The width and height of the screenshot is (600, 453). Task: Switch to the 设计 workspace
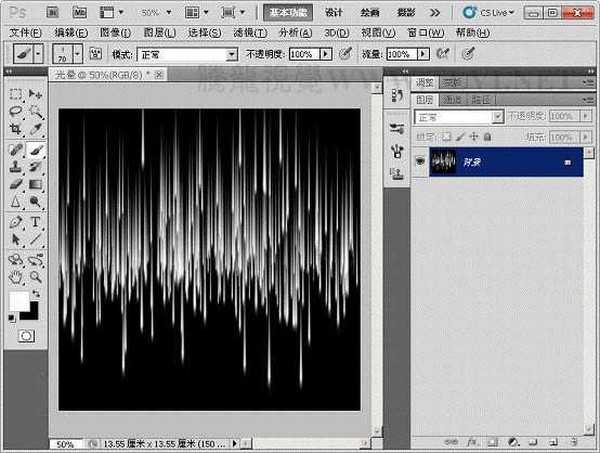[x=334, y=13]
